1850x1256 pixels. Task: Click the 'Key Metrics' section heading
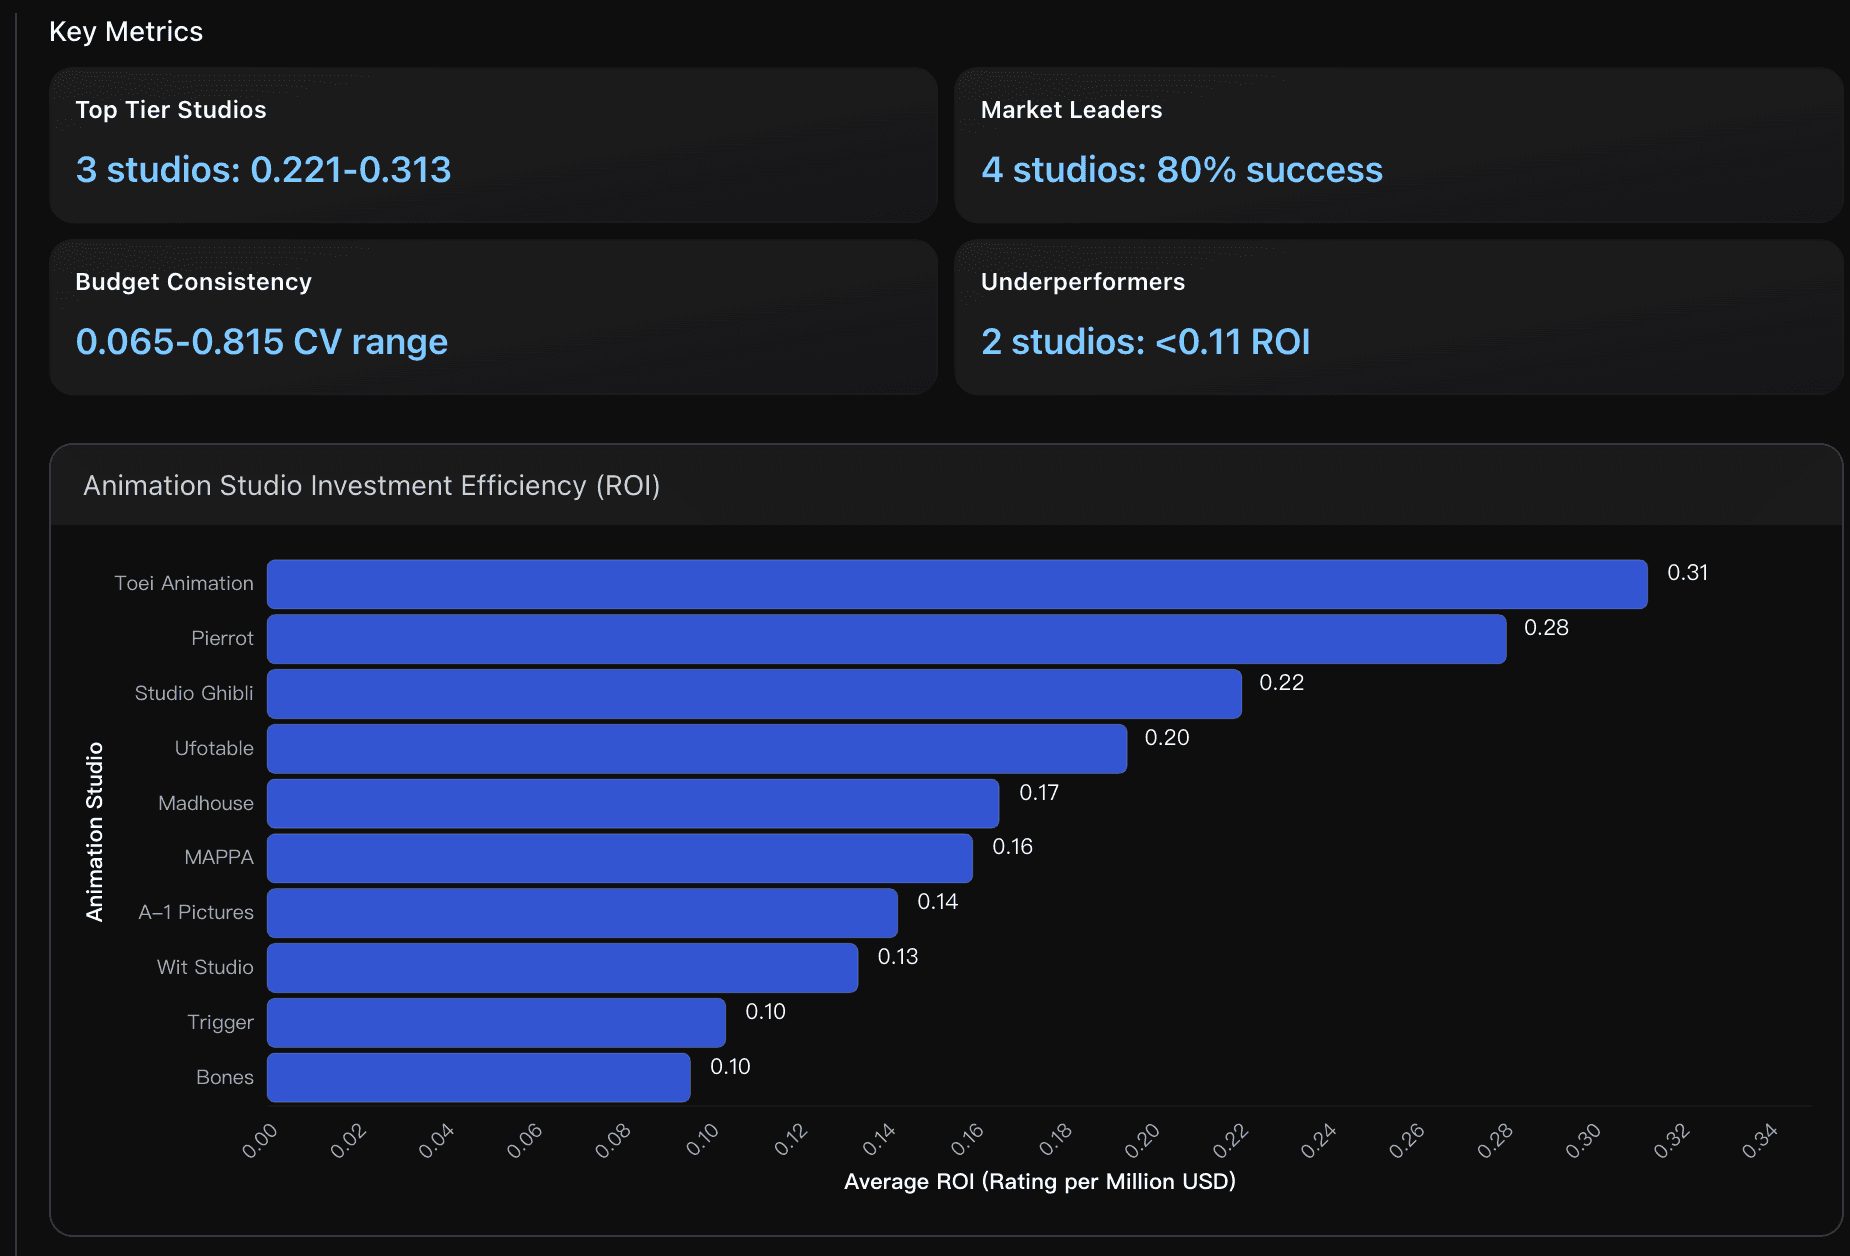(126, 32)
